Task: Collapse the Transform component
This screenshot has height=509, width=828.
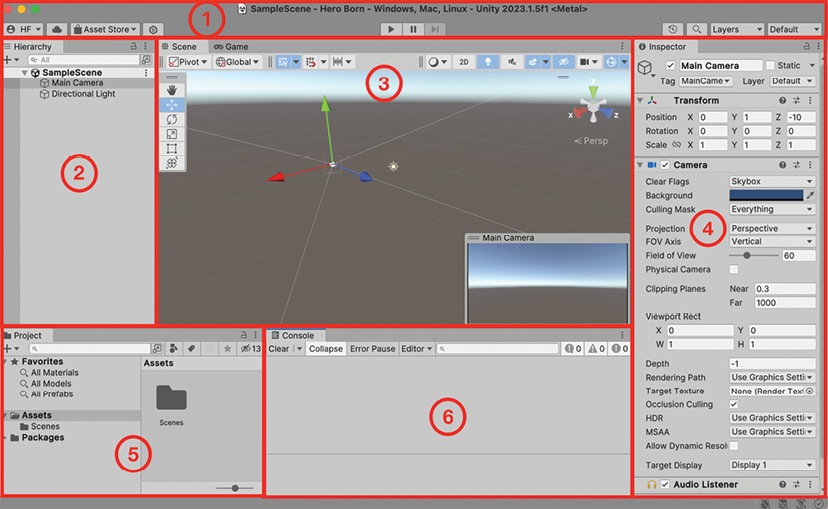Action: [639, 100]
